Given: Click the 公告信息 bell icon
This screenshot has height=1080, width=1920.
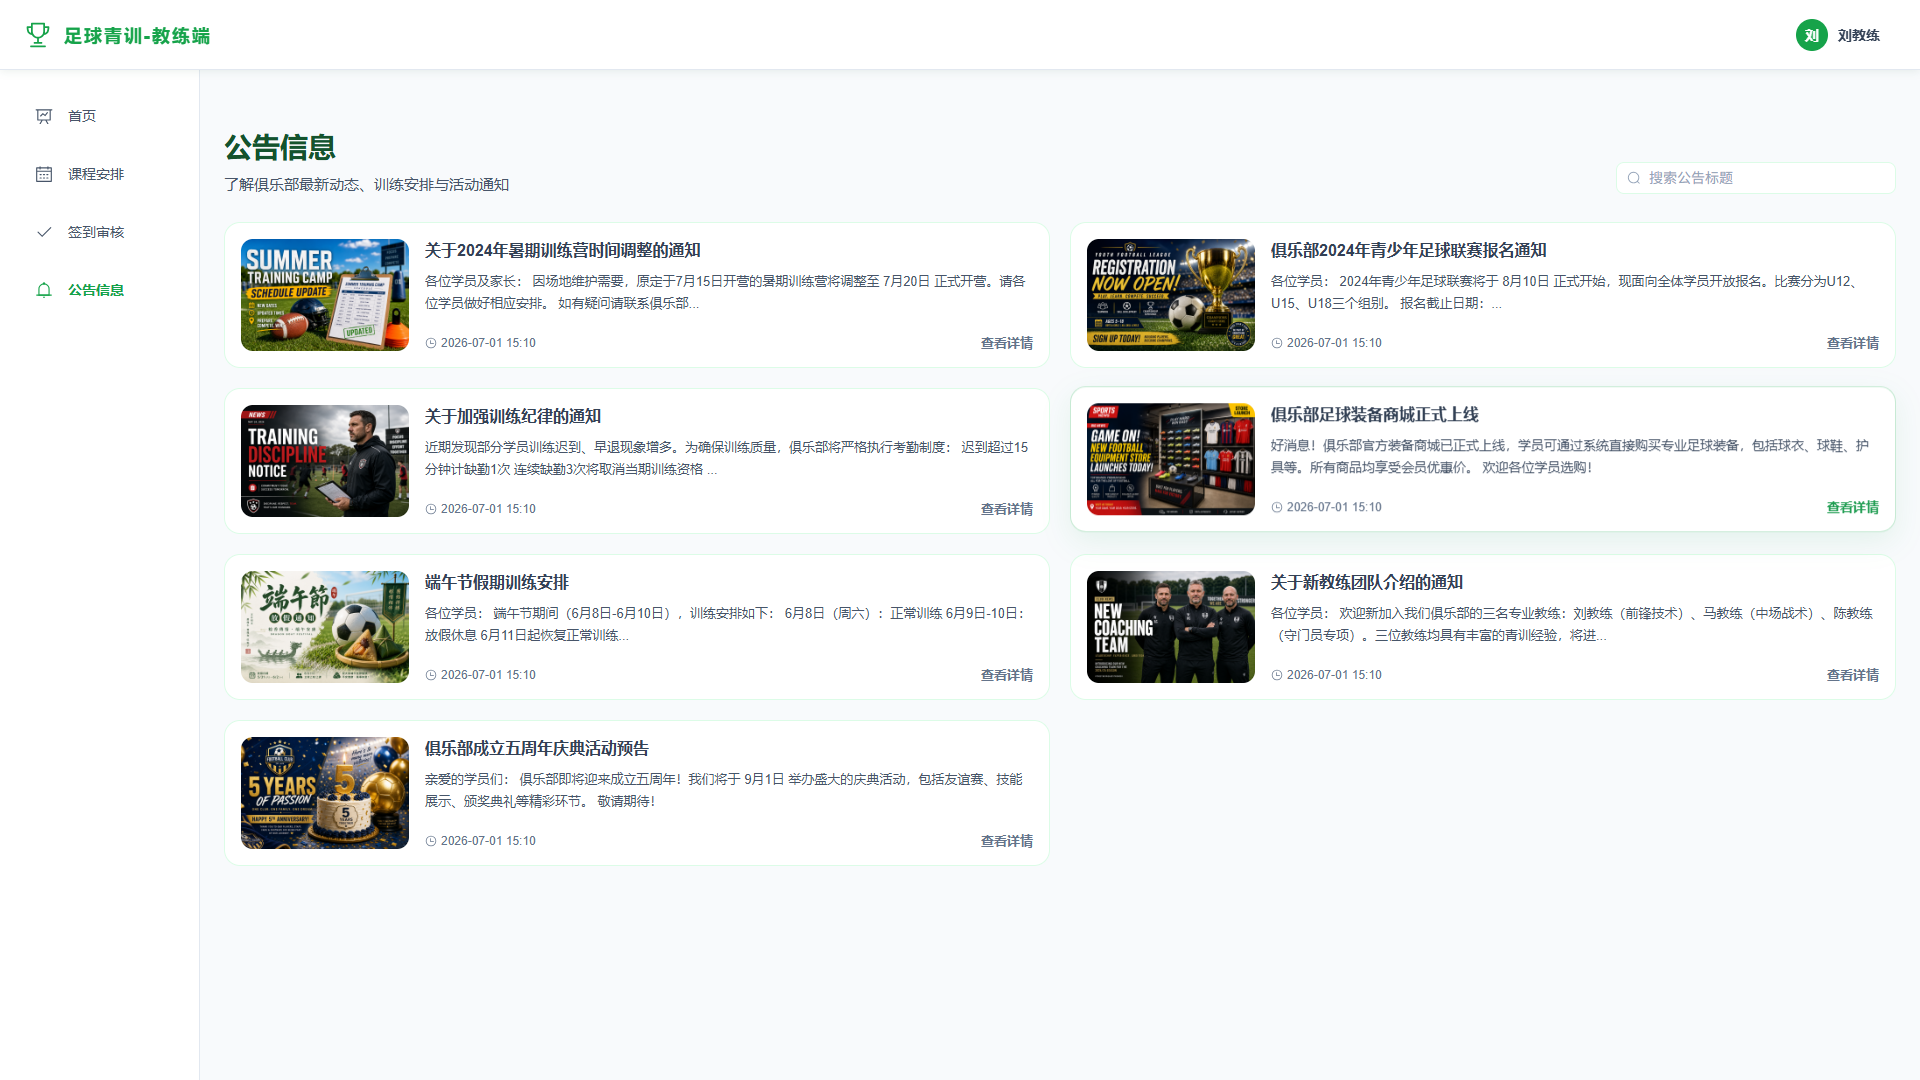Looking at the screenshot, I should 44,290.
